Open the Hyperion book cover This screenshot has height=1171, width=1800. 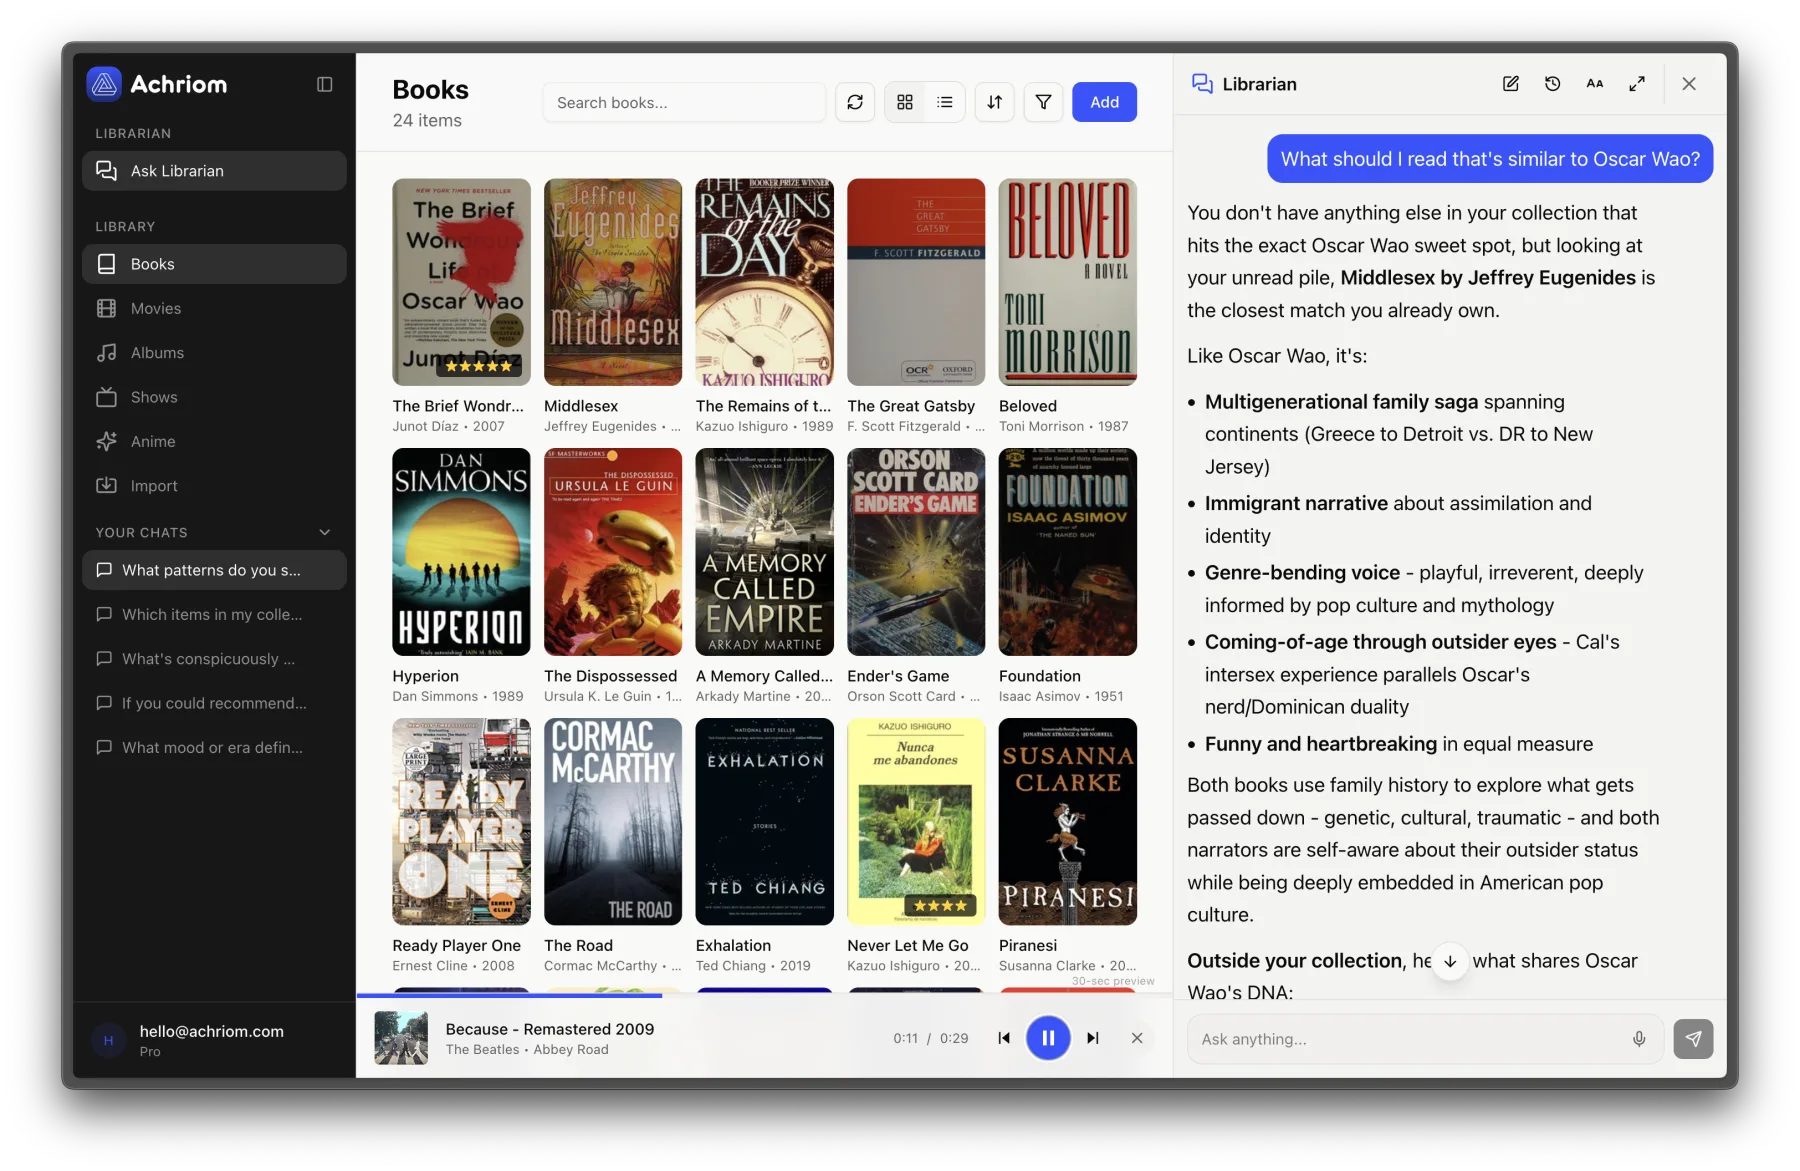(x=461, y=552)
